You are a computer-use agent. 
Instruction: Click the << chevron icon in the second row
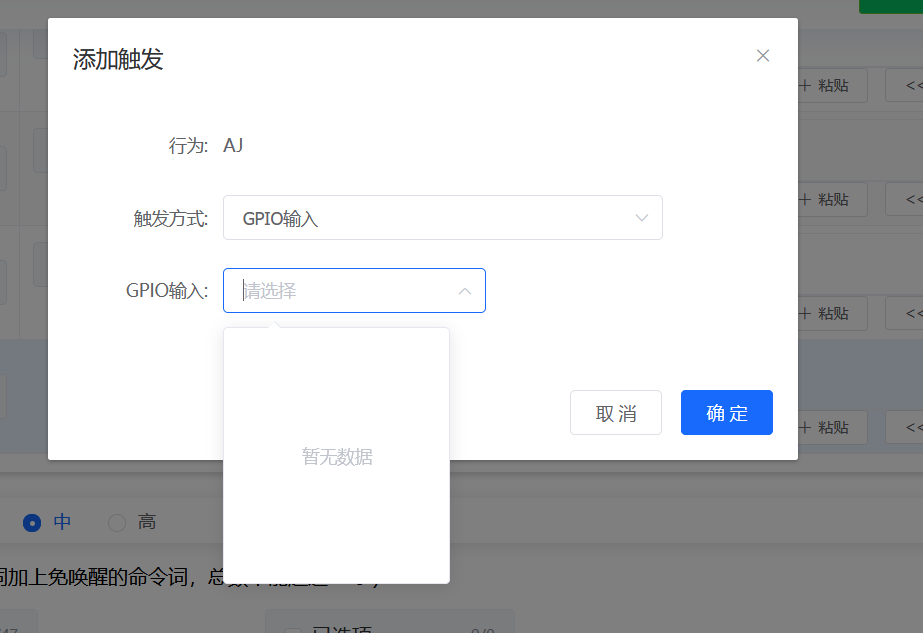pyautogui.click(x=913, y=199)
